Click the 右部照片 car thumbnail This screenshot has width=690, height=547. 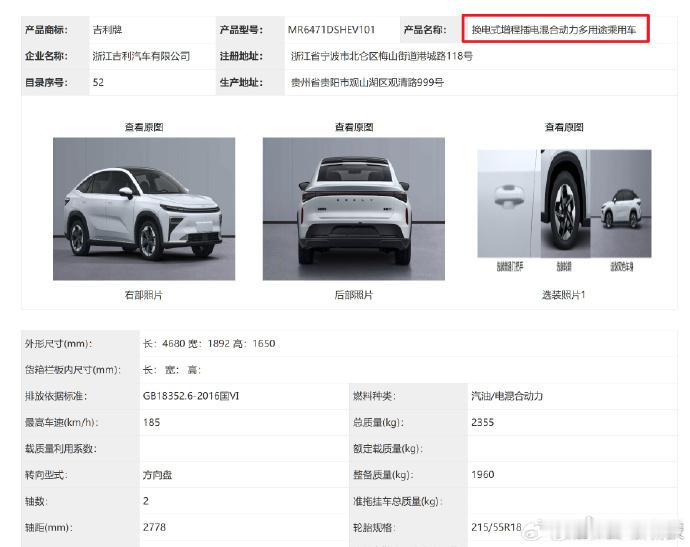coord(144,209)
